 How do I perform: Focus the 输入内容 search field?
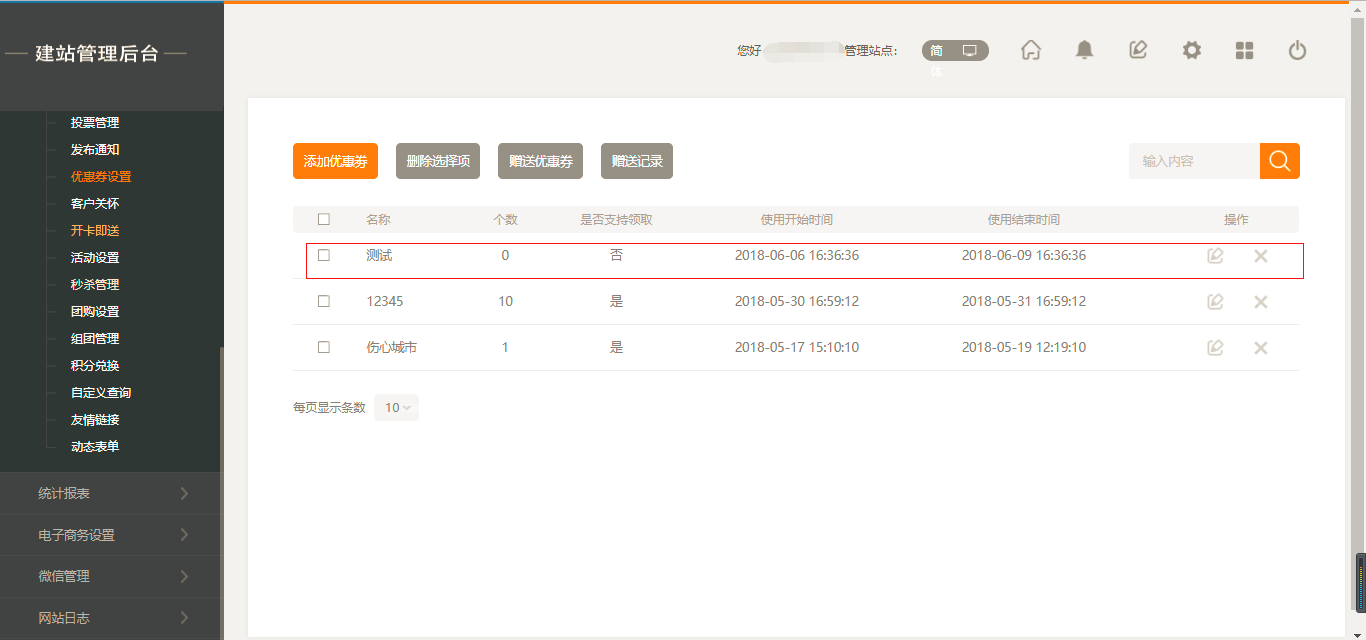(x=1194, y=161)
